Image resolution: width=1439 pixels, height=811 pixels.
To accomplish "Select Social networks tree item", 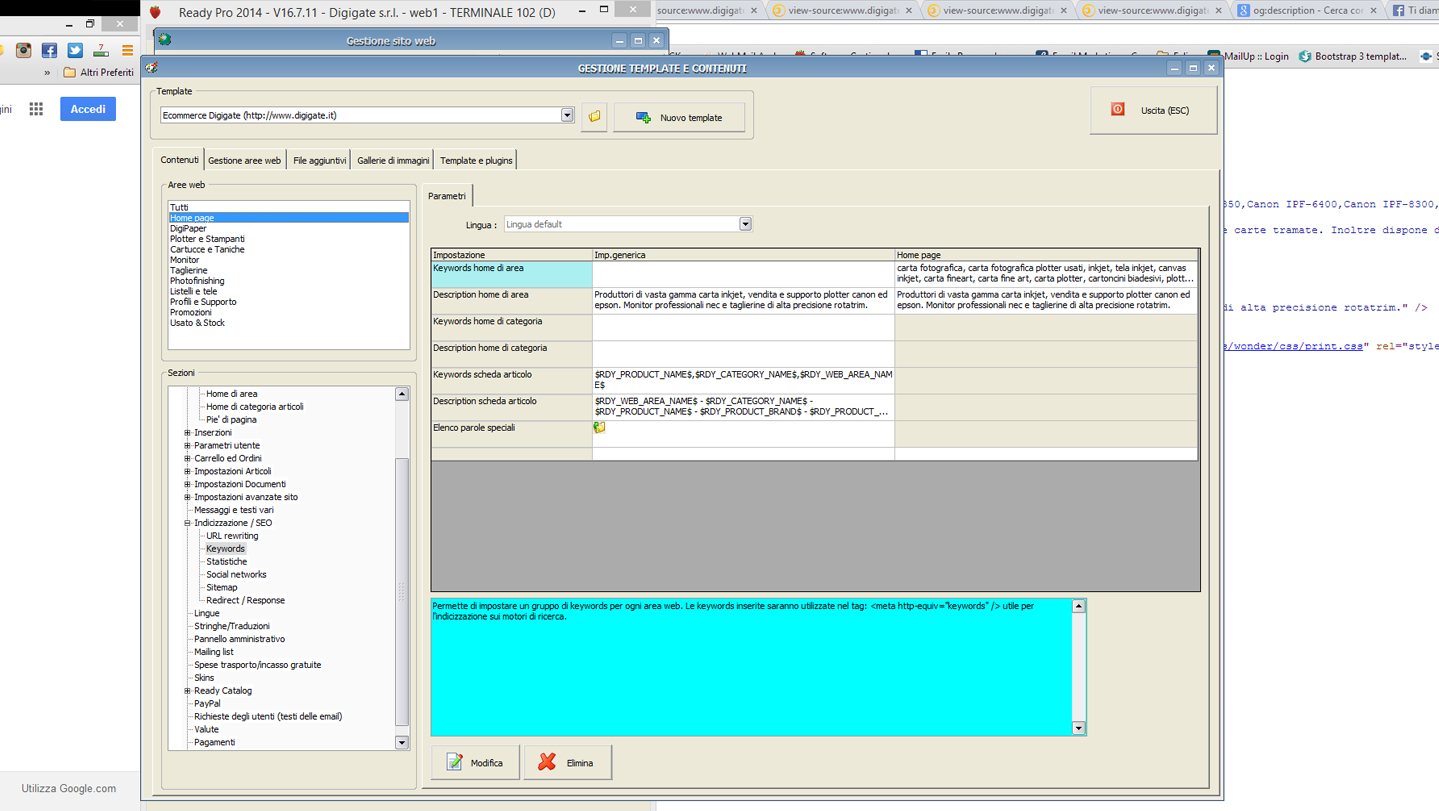I will (x=236, y=575).
